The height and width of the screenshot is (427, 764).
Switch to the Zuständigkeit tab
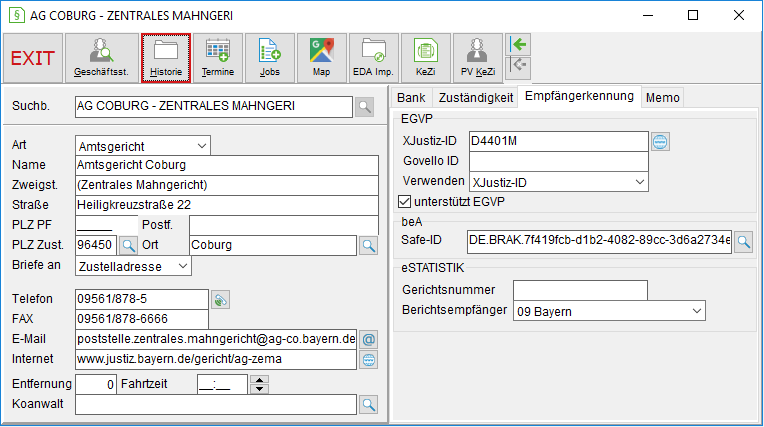[476, 98]
